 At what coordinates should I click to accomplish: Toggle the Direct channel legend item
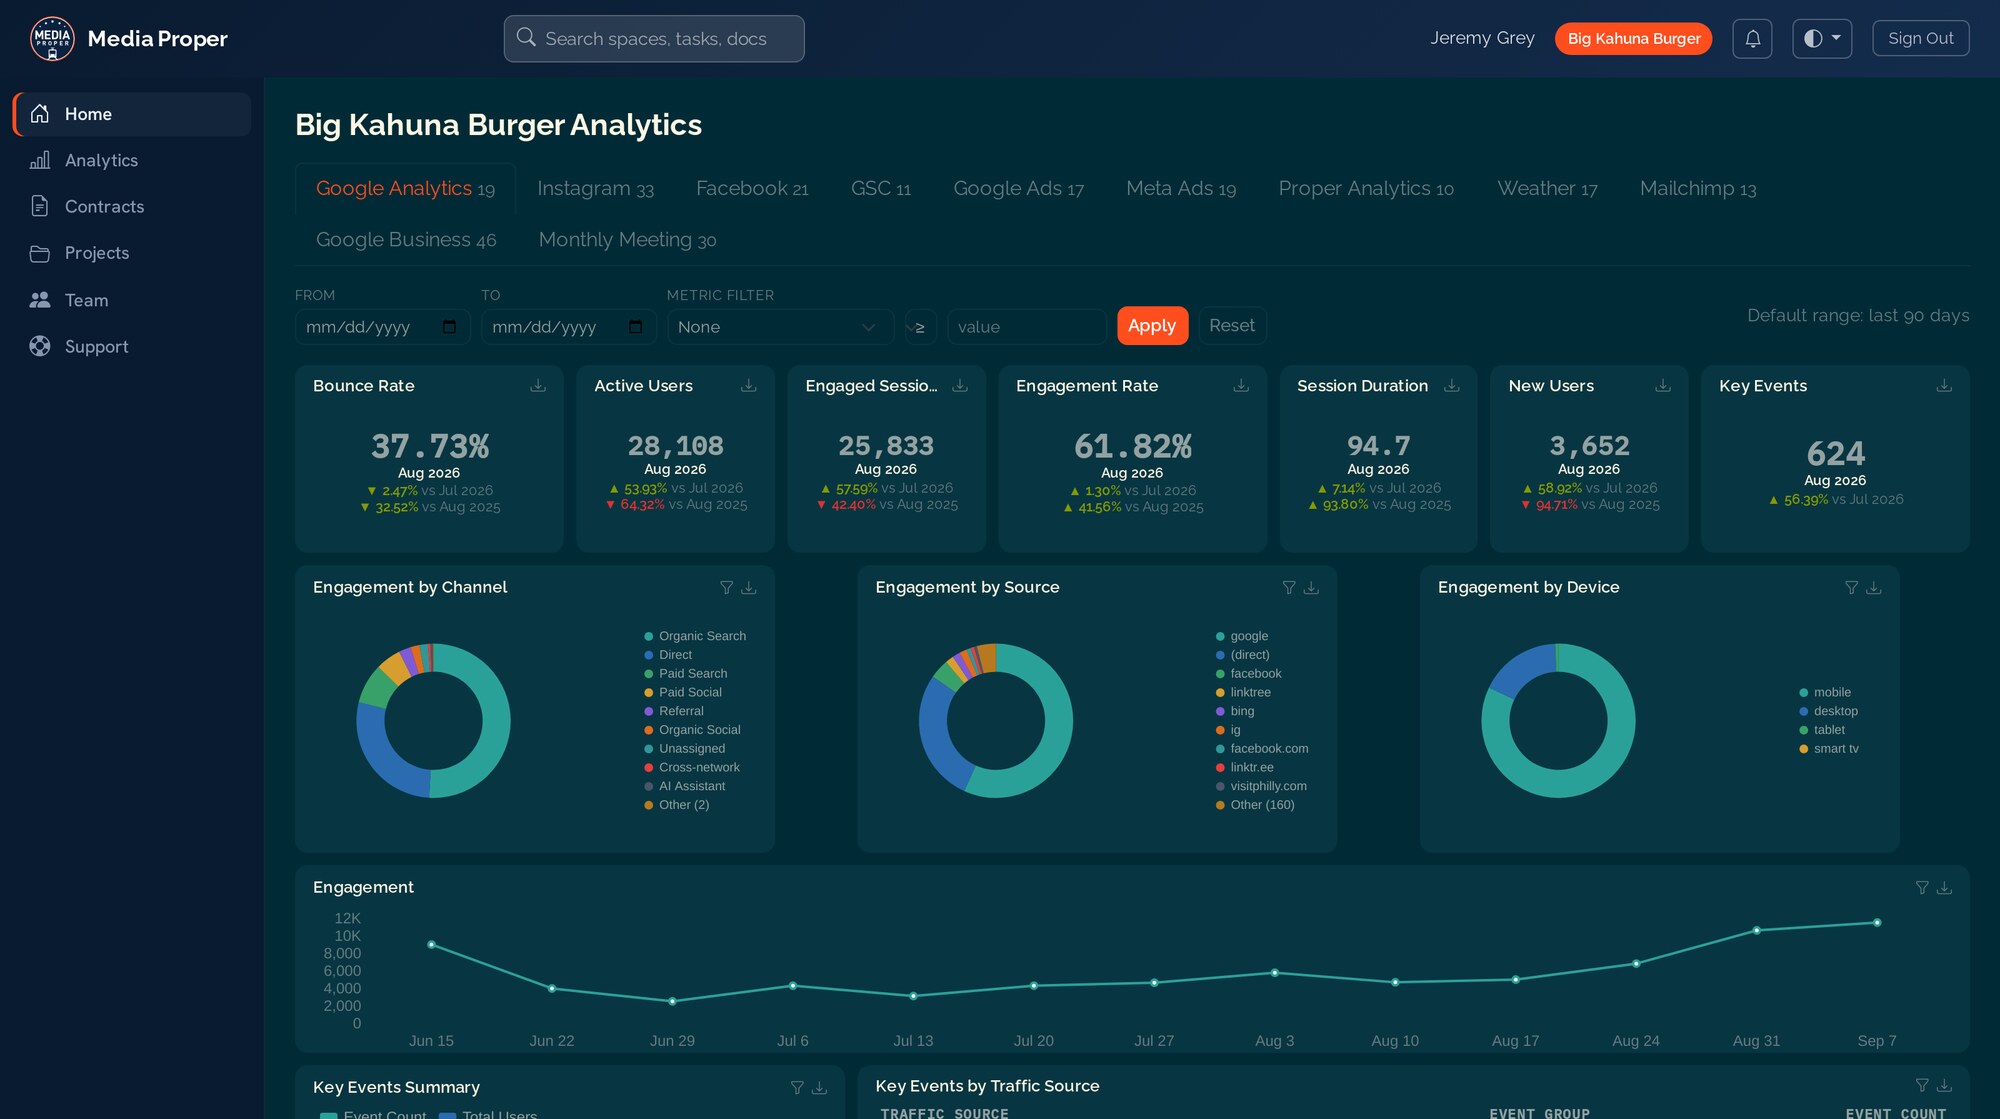point(668,655)
